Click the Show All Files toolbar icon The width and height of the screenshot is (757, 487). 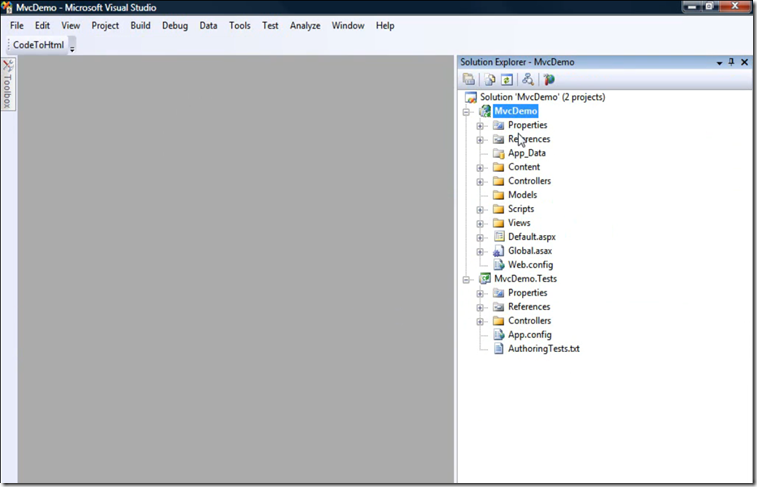(x=490, y=80)
